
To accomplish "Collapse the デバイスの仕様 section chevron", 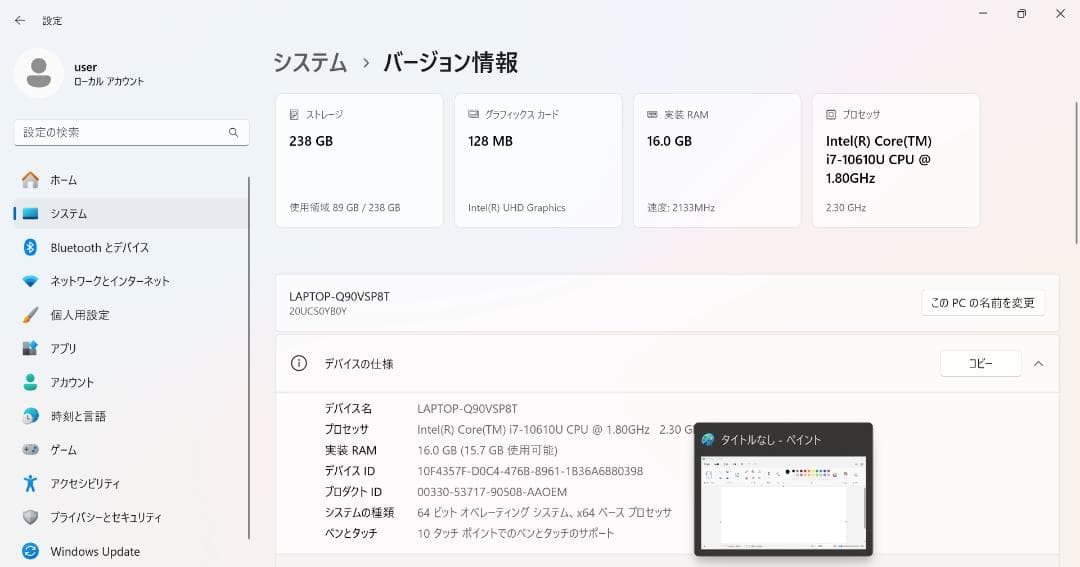I will point(1038,363).
